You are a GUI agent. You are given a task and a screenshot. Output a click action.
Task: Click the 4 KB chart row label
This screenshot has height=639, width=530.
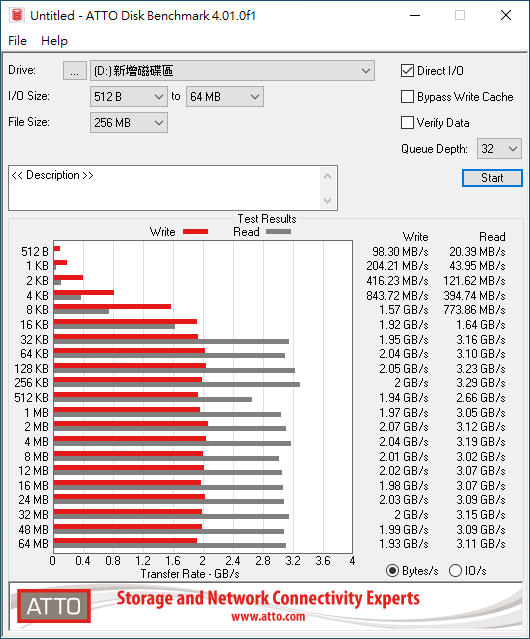click(37, 296)
